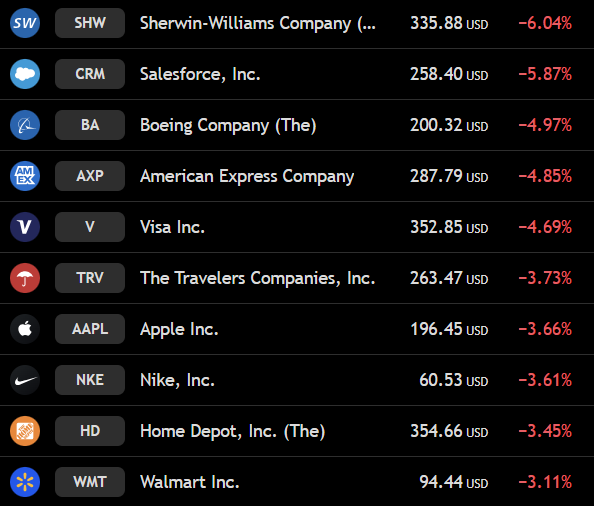Click the American Express logo icon

[25, 176]
